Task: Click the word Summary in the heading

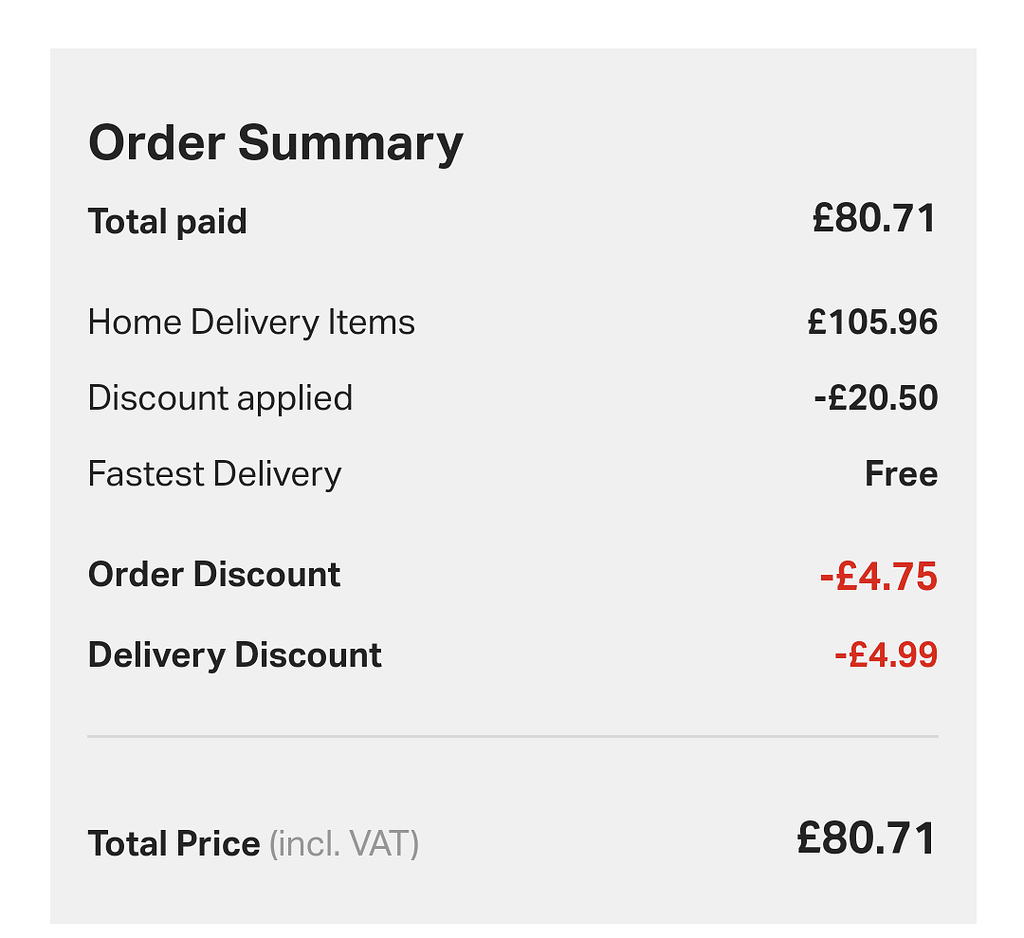Action: tap(351, 144)
